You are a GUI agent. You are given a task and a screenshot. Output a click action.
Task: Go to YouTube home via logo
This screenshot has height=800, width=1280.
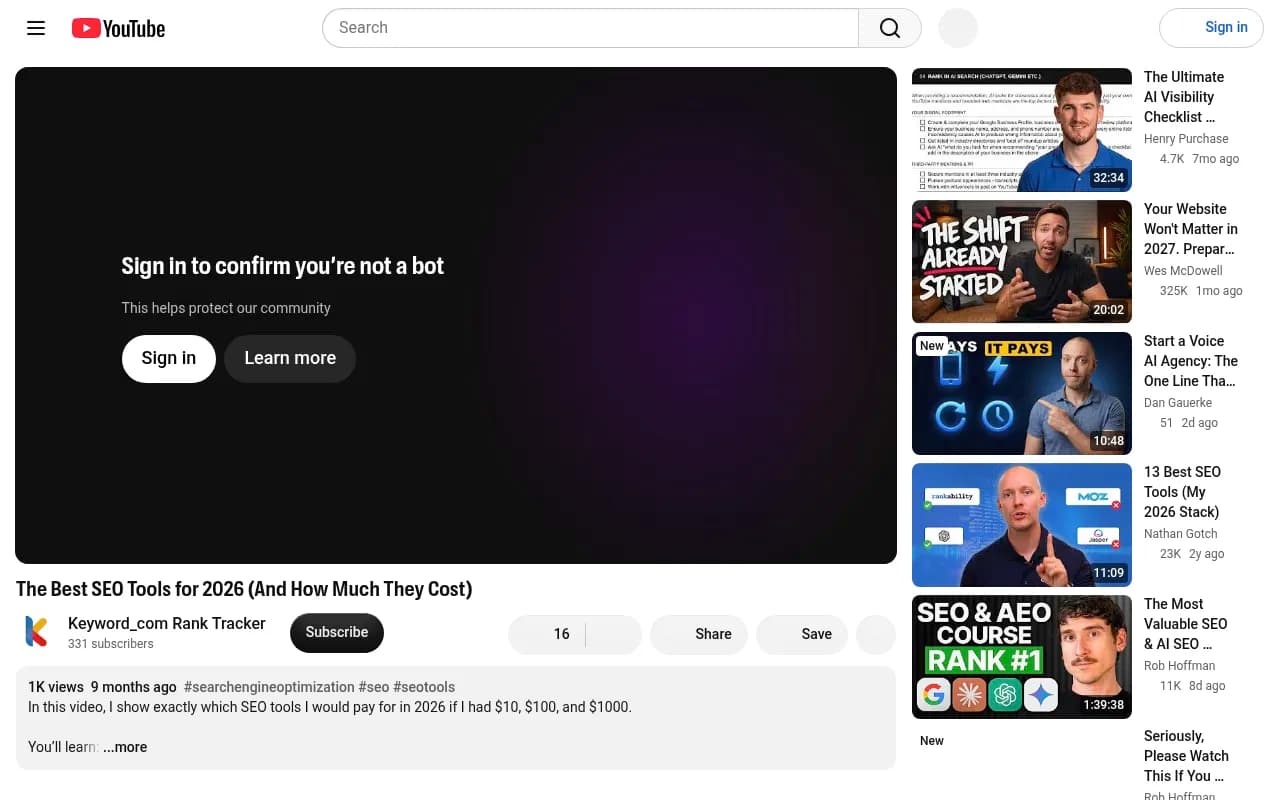118,28
